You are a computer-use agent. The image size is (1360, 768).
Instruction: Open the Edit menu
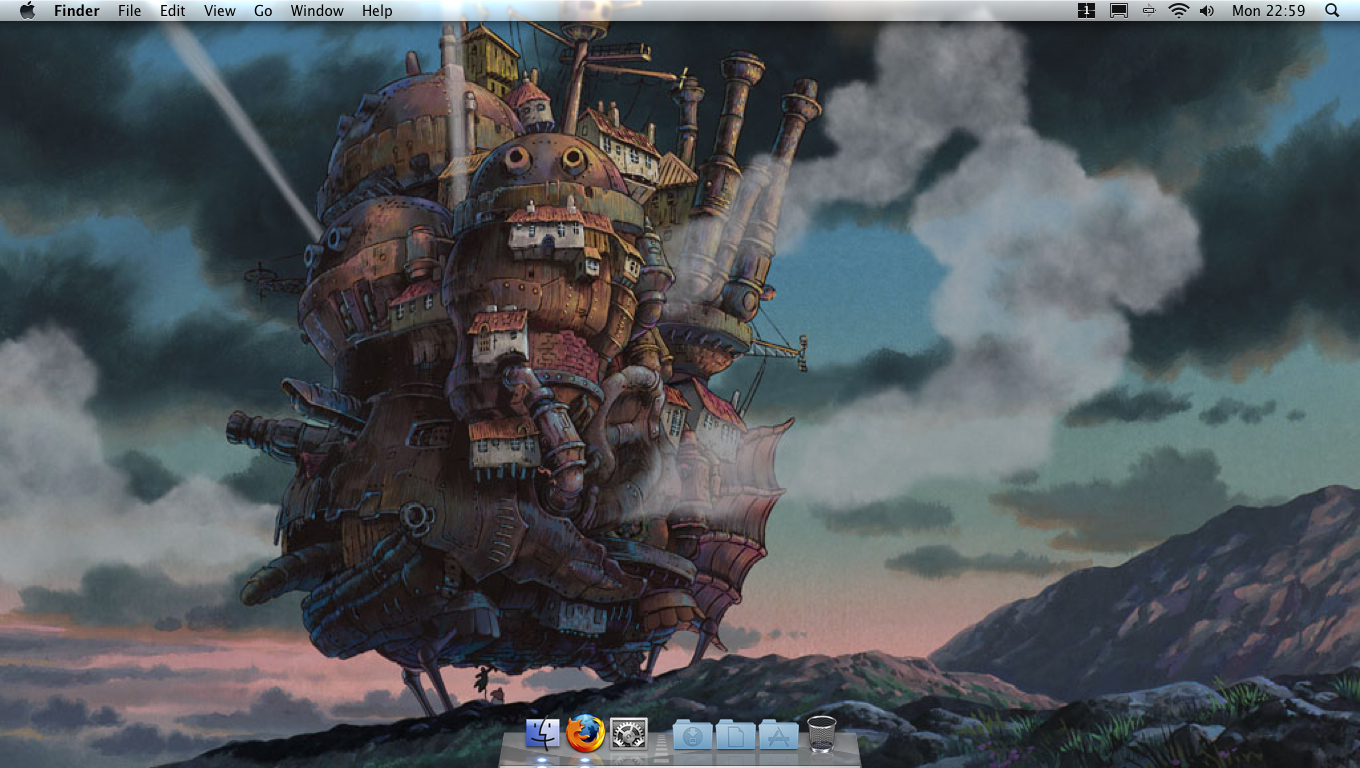(173, 11)
